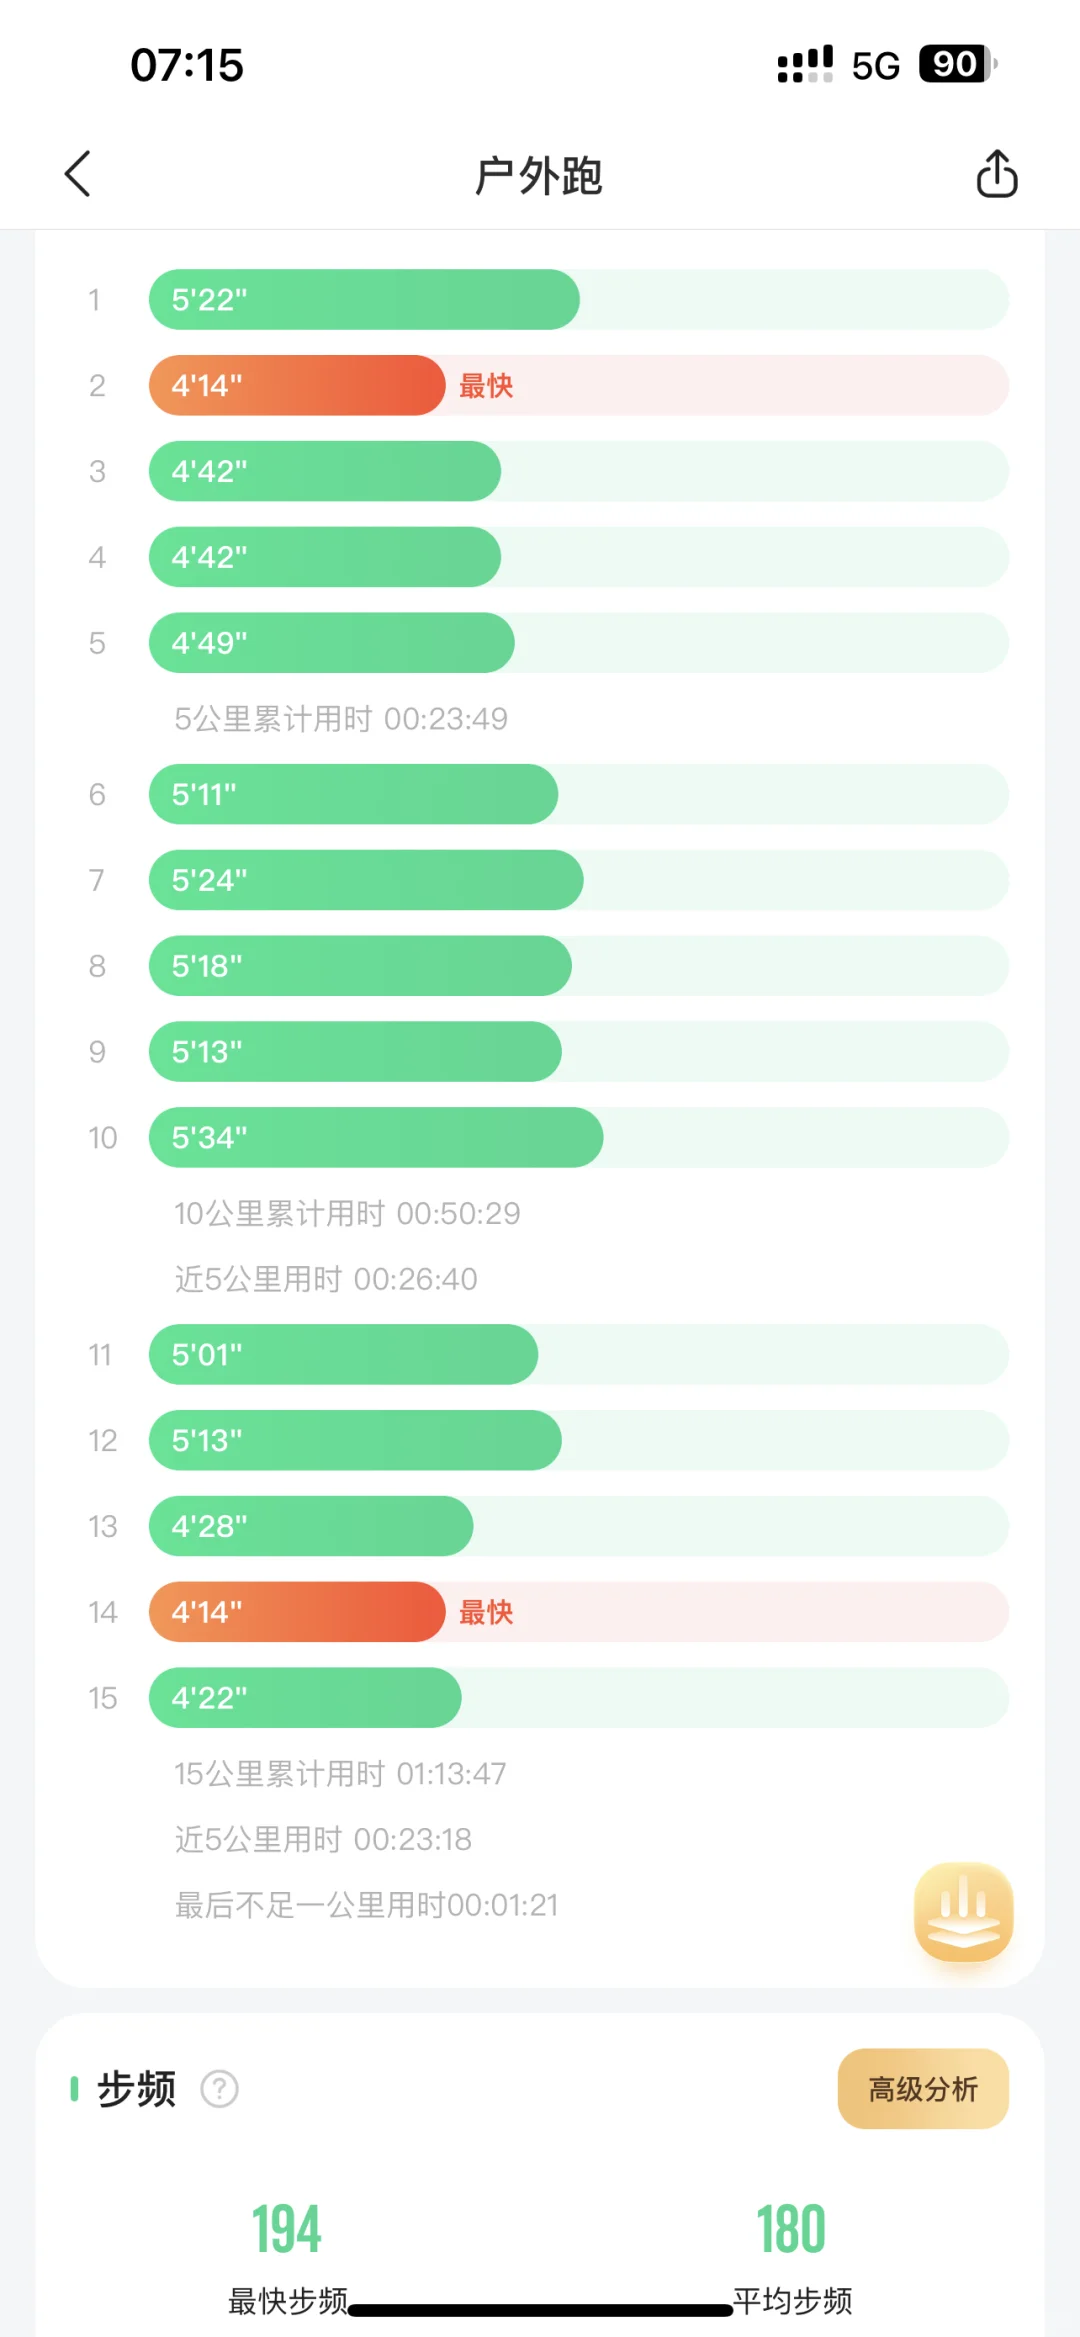Tap the kilometer 7 pace bar 5'24"
This screenshot has width=1080, height=2337.
(366, 880)
